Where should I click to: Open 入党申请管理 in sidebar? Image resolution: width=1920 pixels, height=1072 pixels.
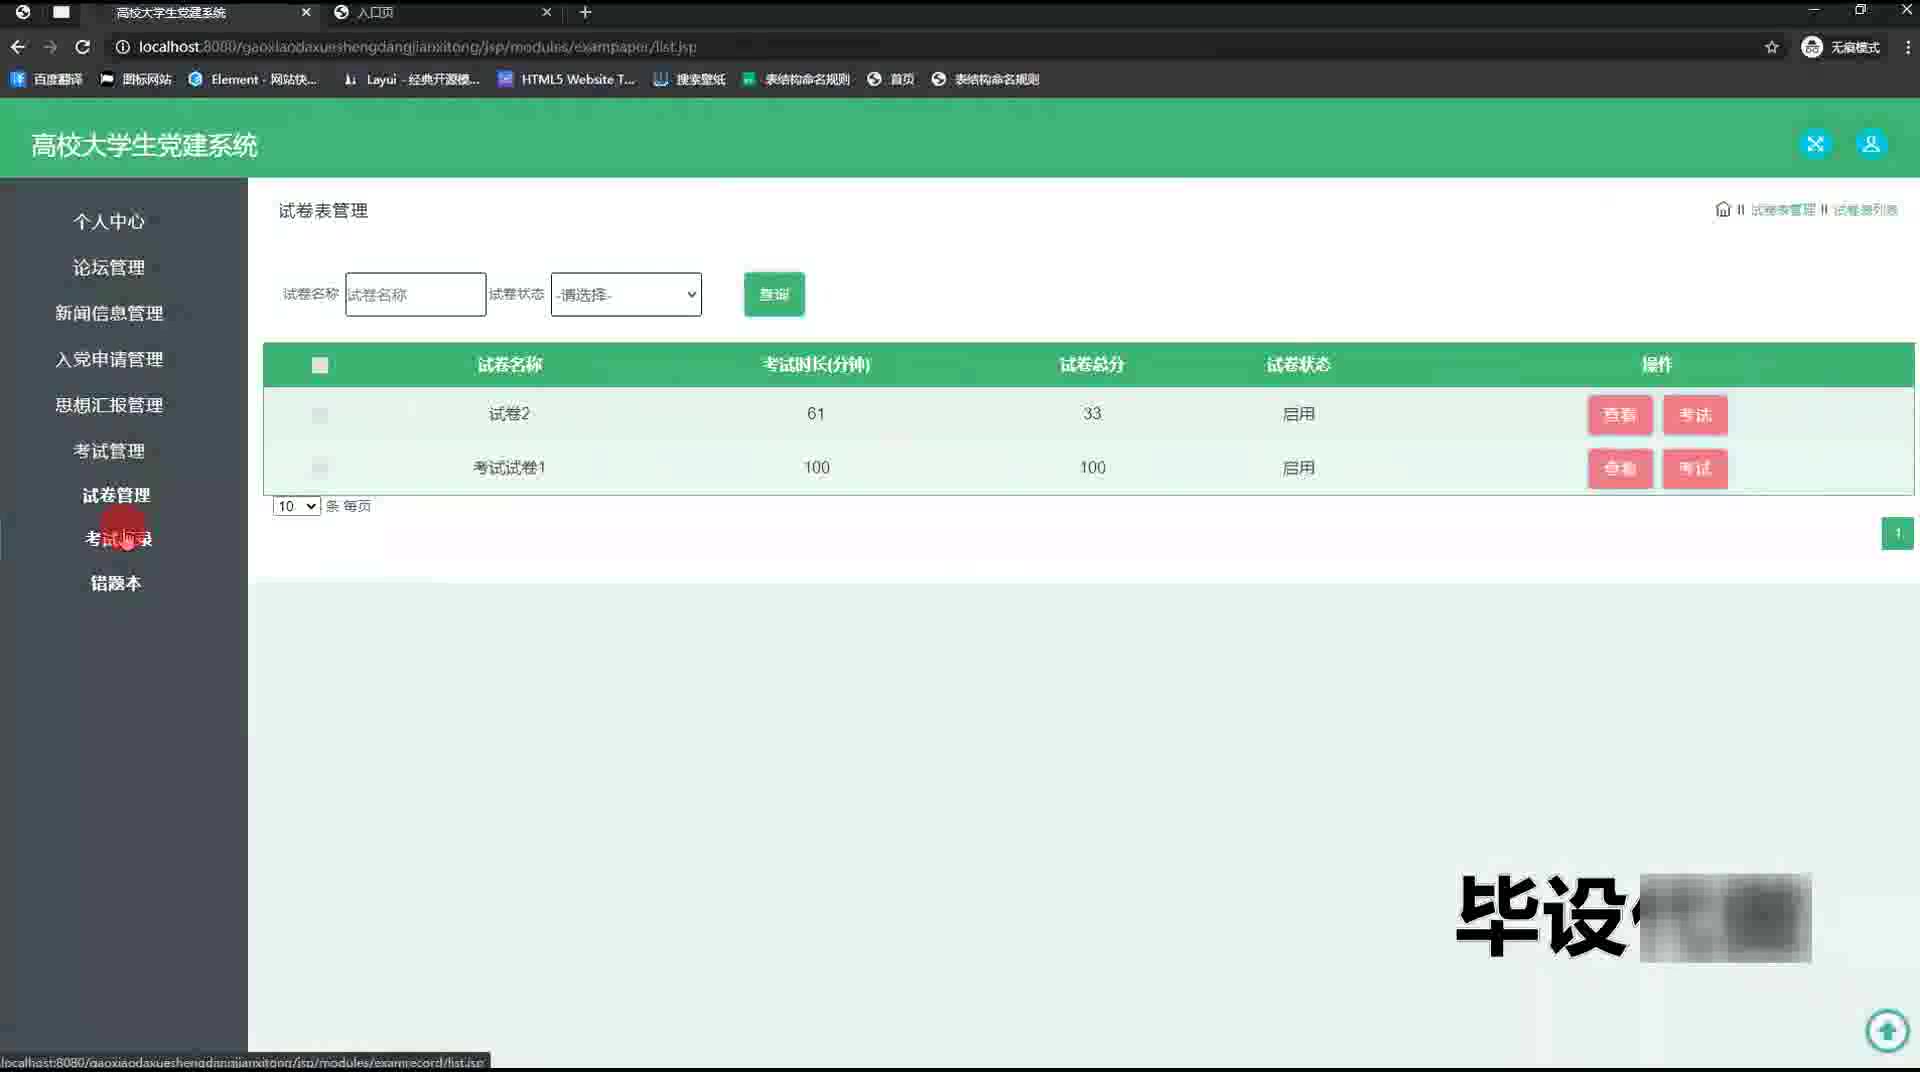click(x=109, y=359)
